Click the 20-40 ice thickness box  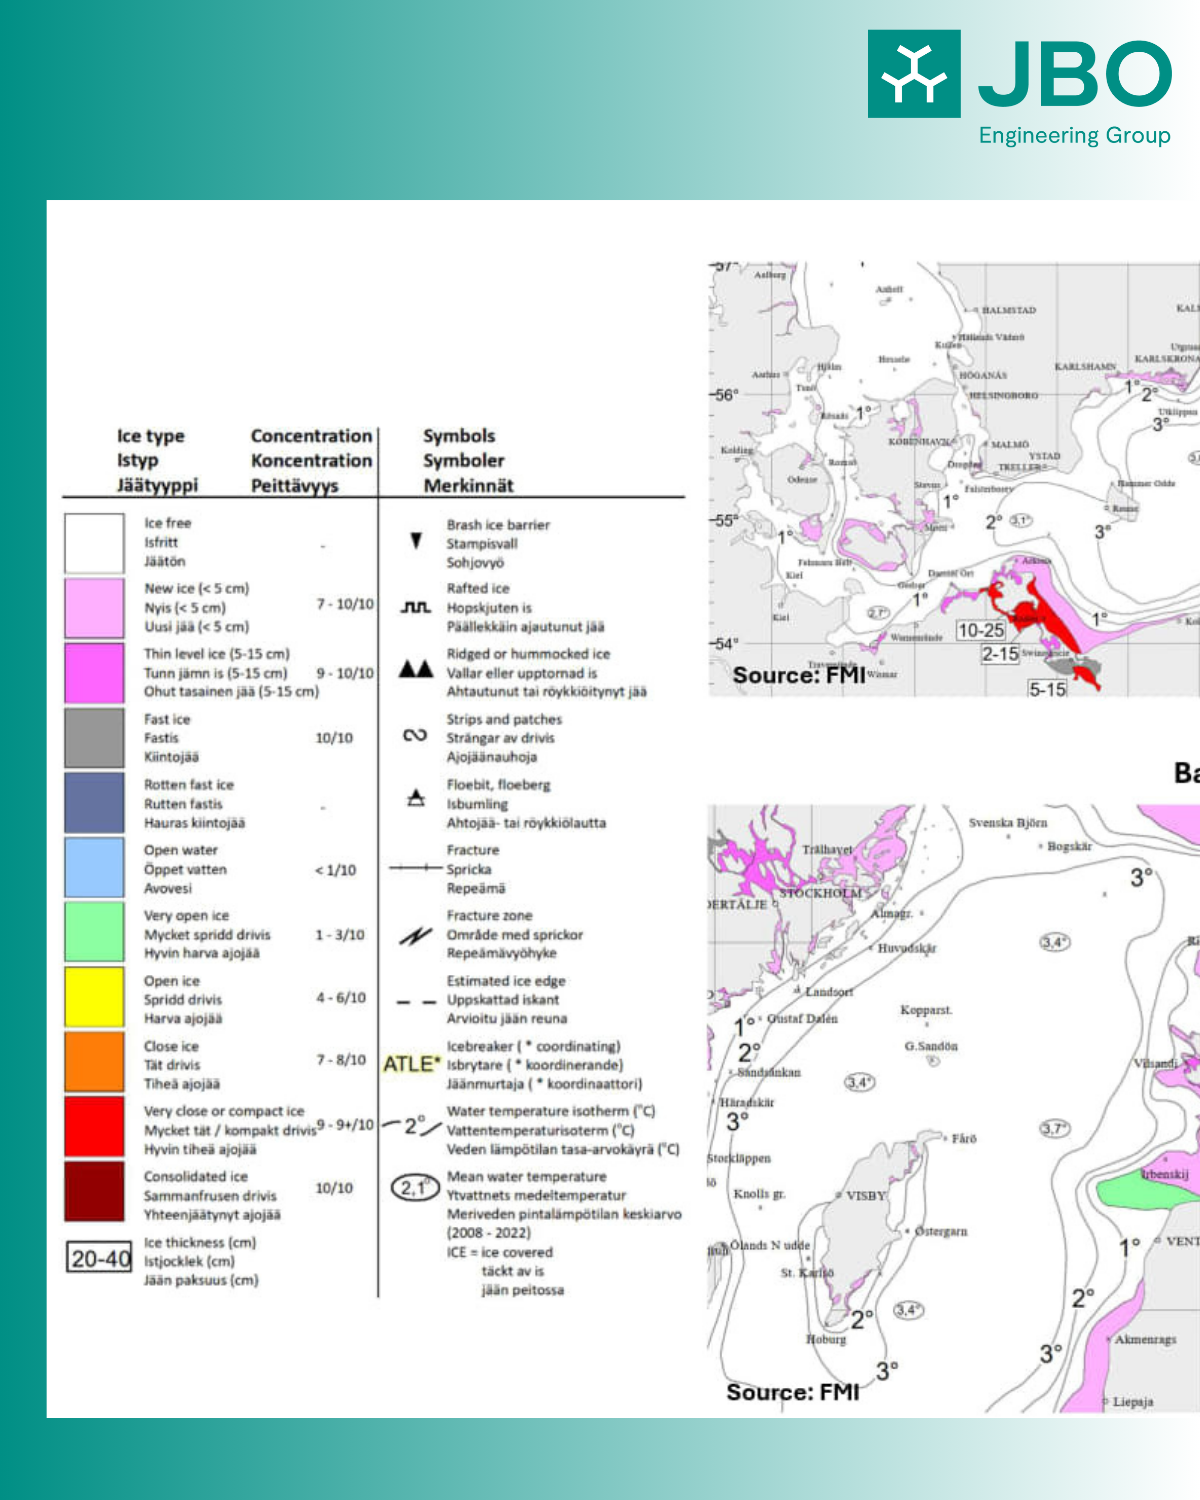pyautogui.click(x=99, y=1259)
